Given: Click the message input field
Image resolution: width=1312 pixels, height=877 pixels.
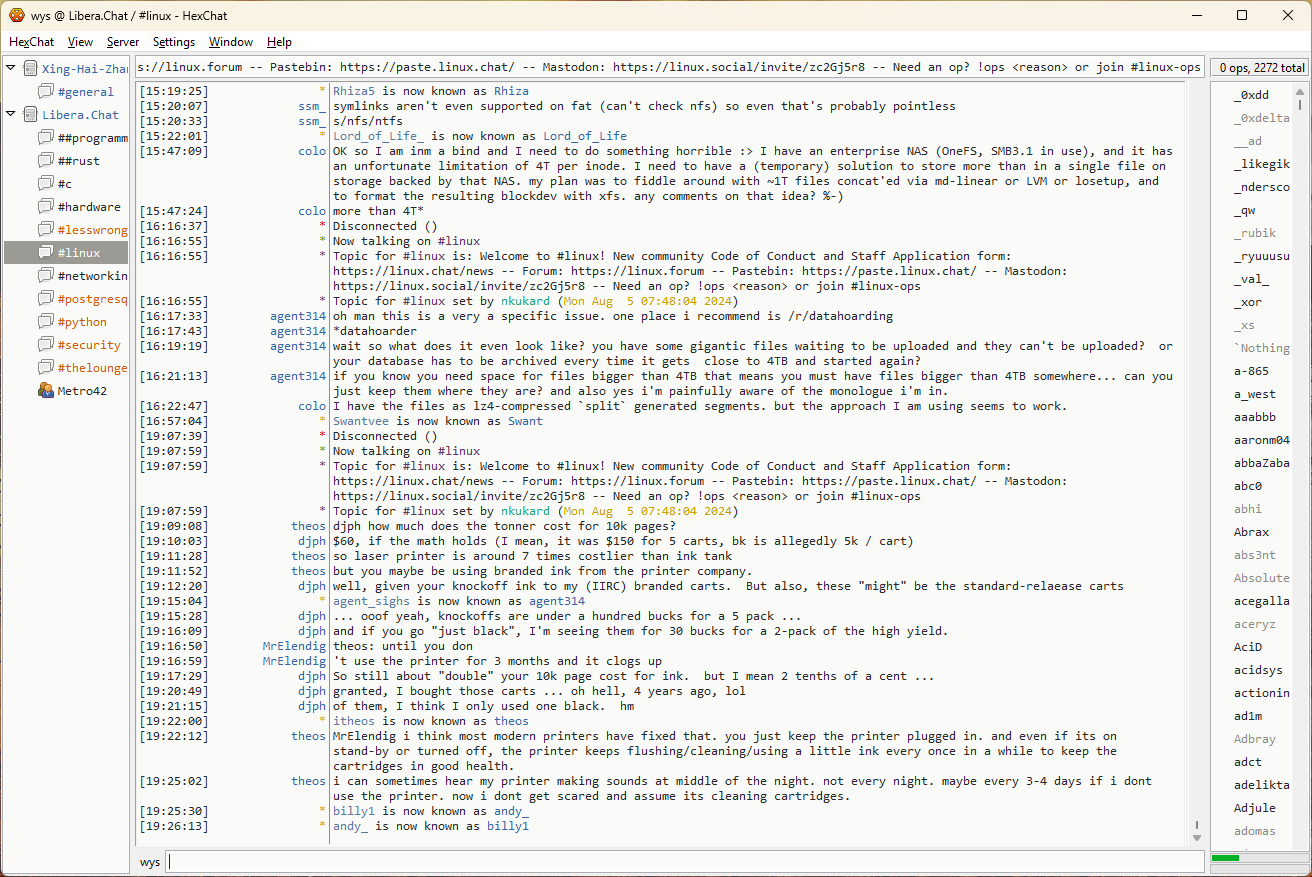Looking at the screenshot, I should pyautogui.click(x=684, y=861).
